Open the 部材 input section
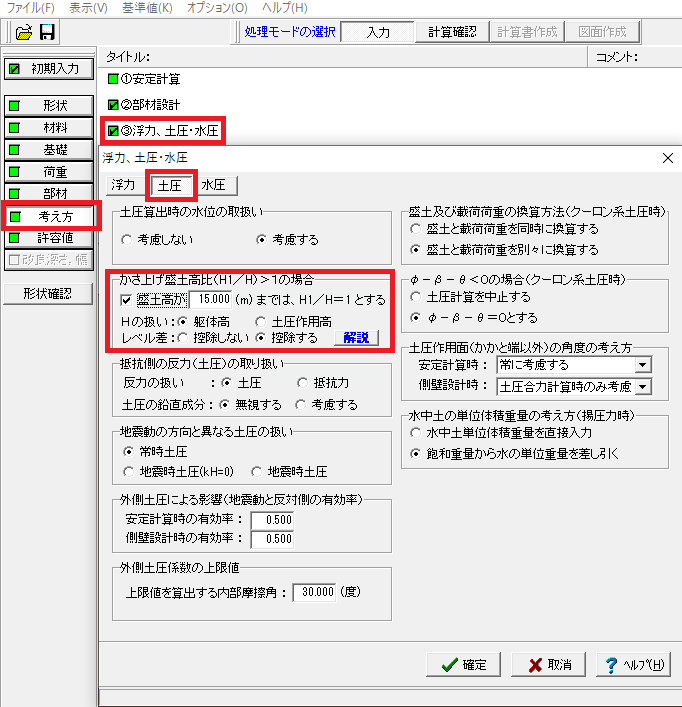Image resolution: width=682 pixels, height=707 pixels. (x=49, y=193)
